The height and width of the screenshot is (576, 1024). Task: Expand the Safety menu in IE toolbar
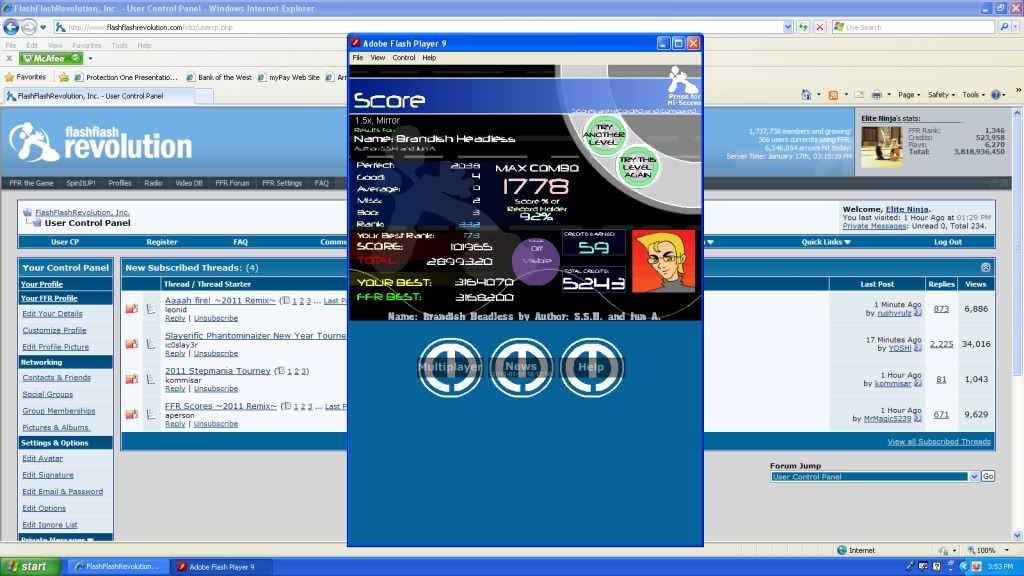[940, 95]
